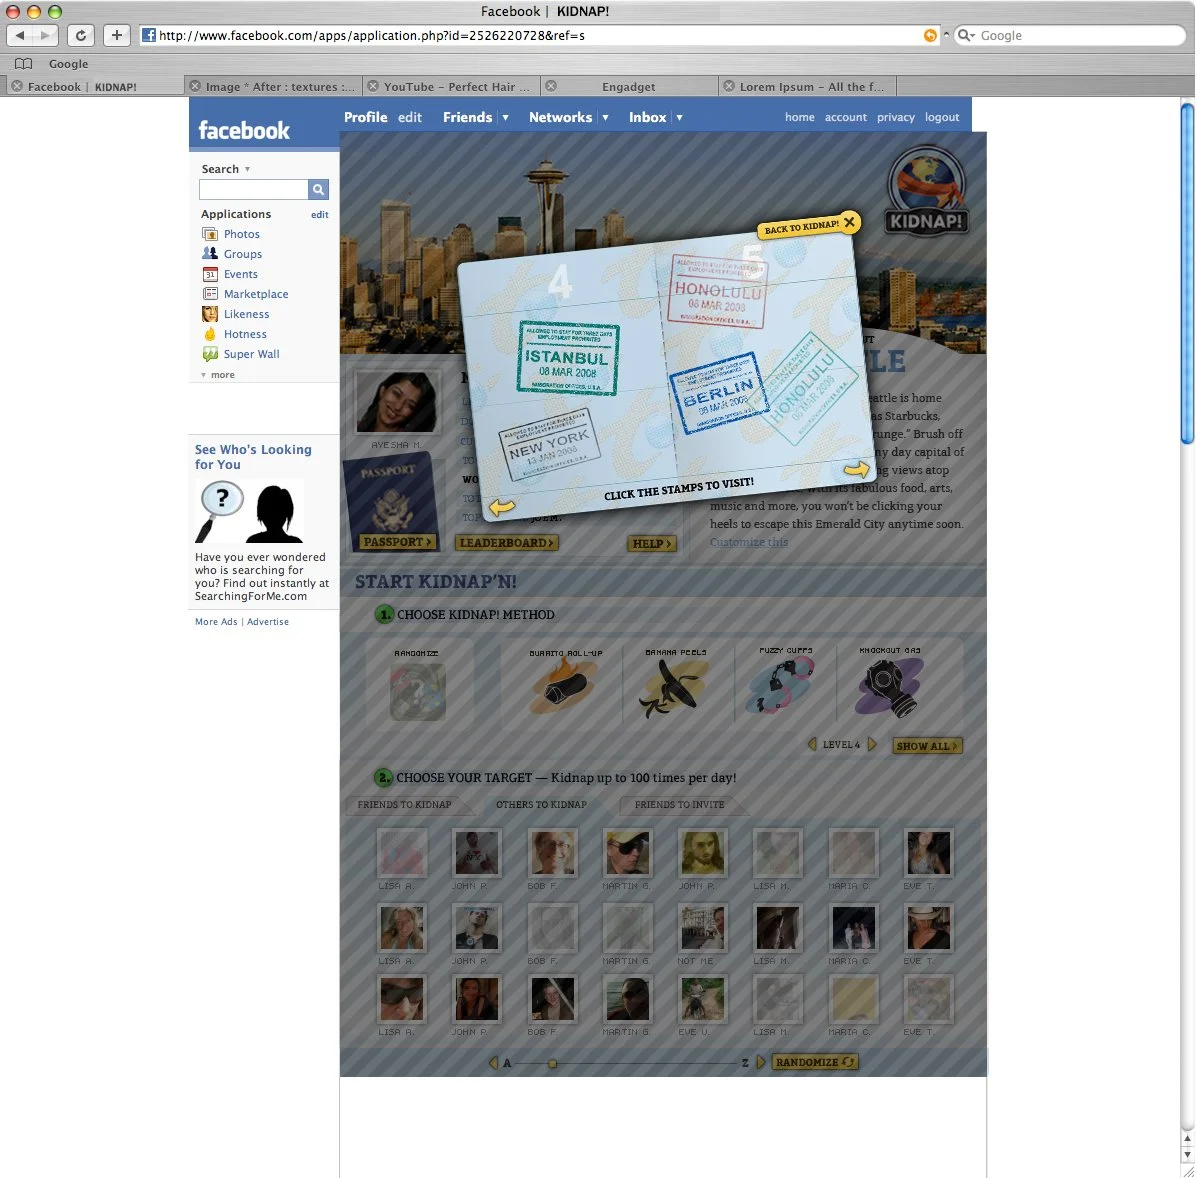Close the passport with the X button

coord(849,222)
